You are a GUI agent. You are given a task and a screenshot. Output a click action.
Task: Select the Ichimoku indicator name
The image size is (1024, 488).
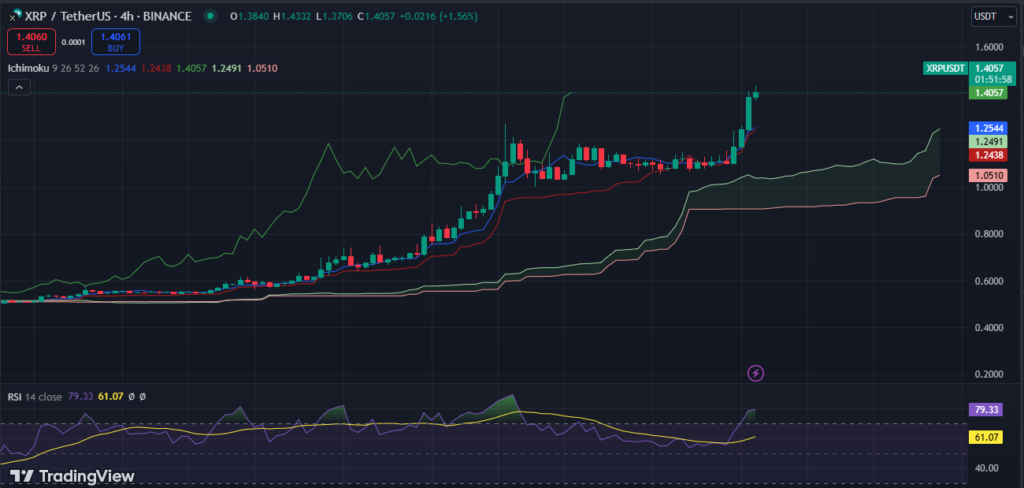click(x=27, y=68)
